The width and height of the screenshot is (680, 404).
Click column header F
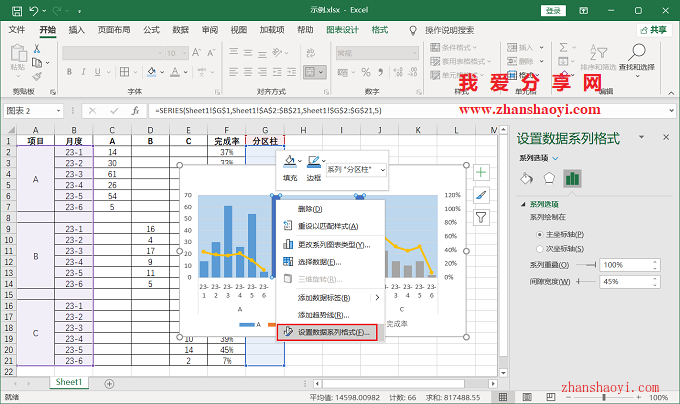pos(226,130)
